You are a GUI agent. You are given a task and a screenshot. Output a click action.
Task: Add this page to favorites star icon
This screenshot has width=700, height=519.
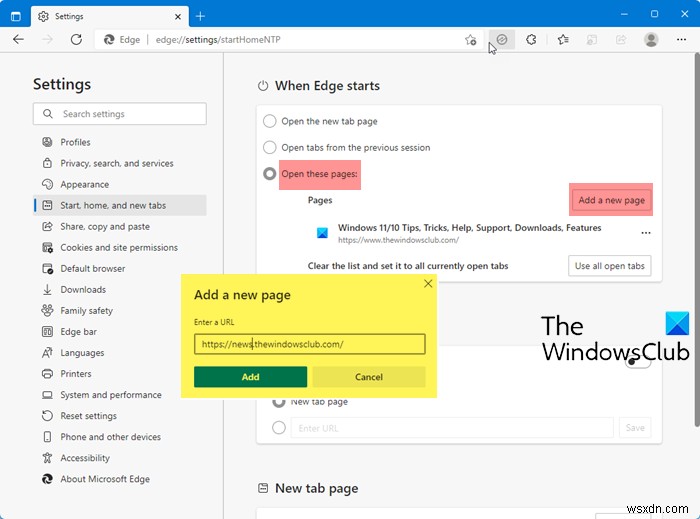pyautogui.click(x=471, y=40)
